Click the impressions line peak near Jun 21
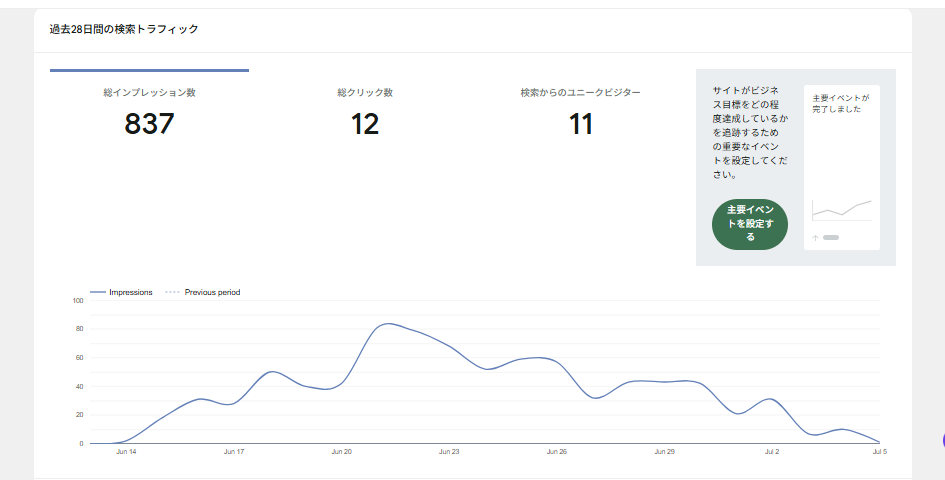This screenshot has width=945, height=480. (389, 323)
